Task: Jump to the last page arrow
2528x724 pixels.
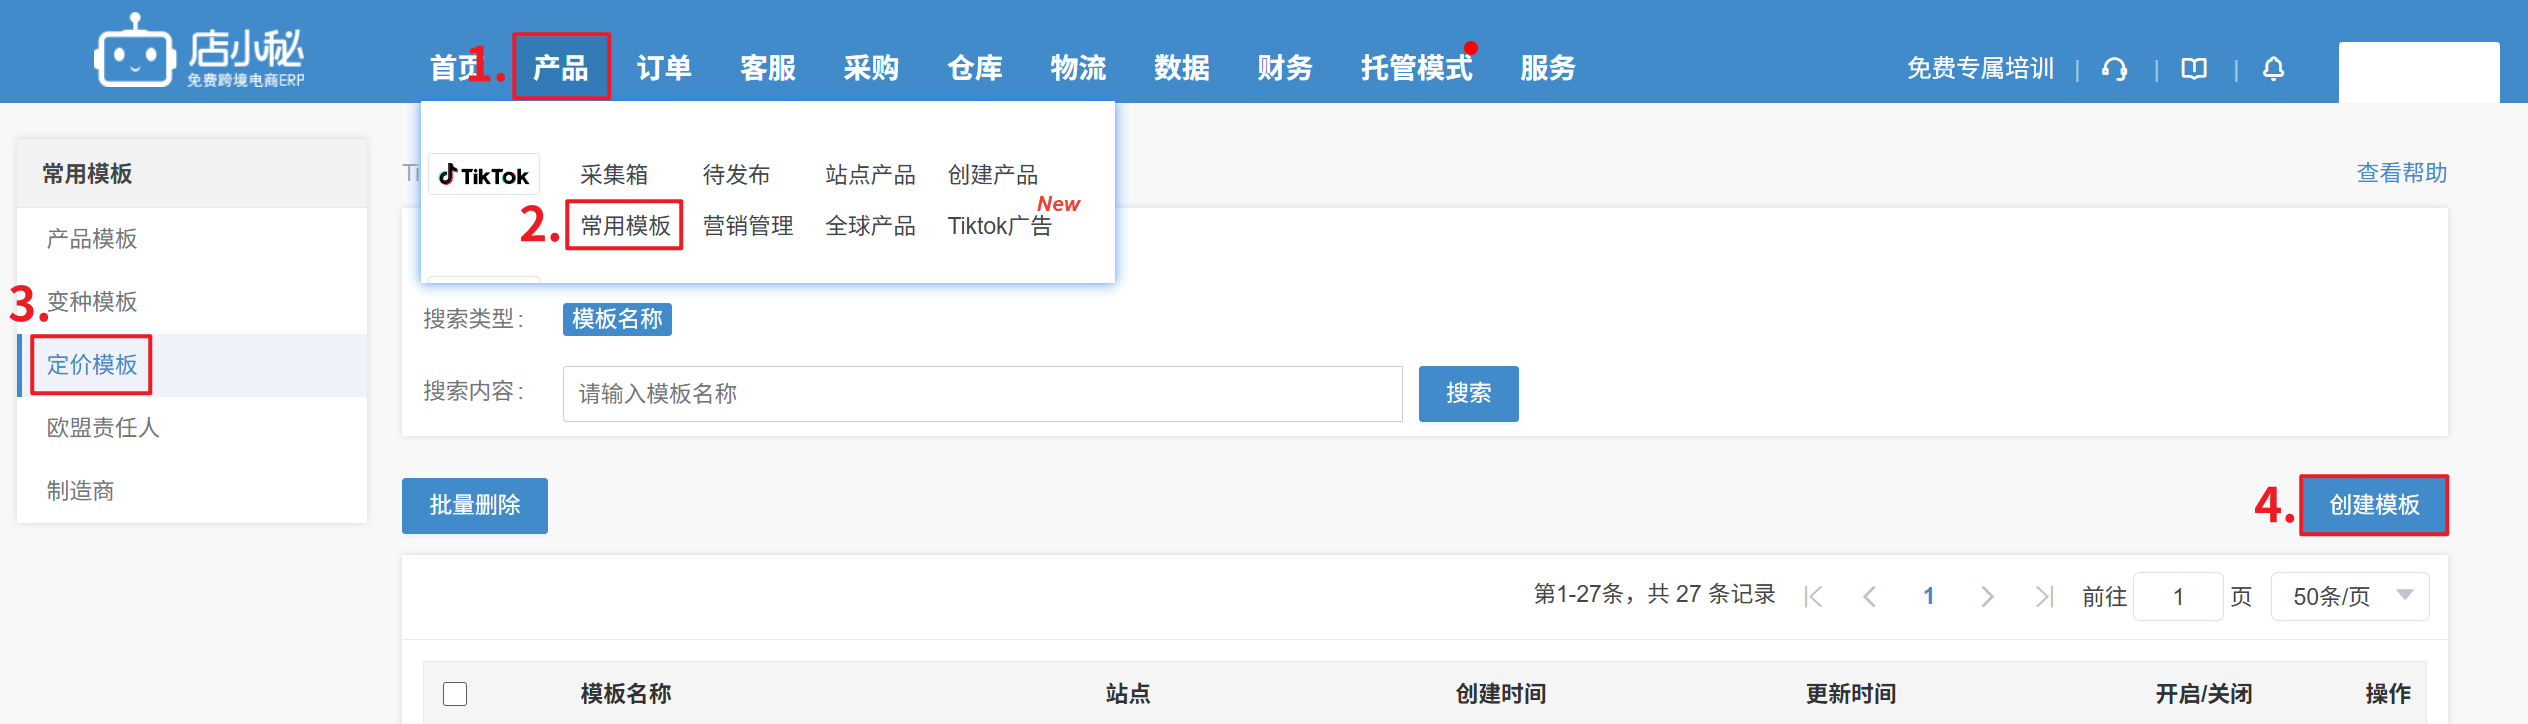Action: (2044, 596)
